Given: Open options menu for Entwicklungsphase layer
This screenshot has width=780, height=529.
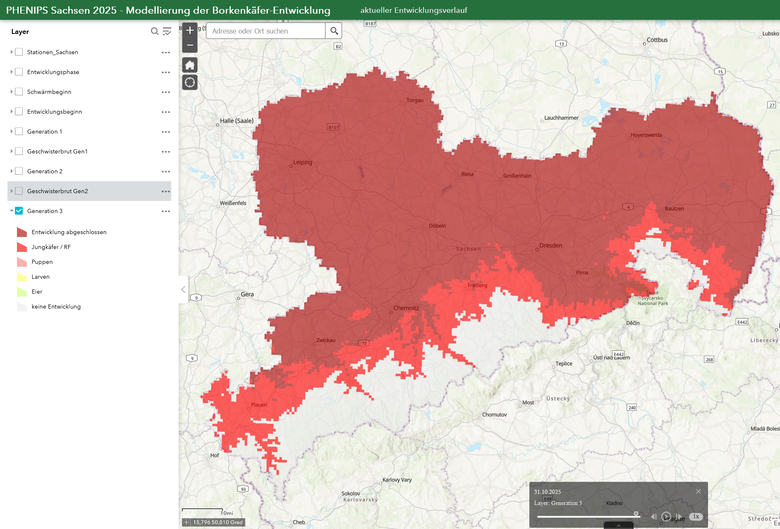Looking at the screenshot, I should 166,72.
